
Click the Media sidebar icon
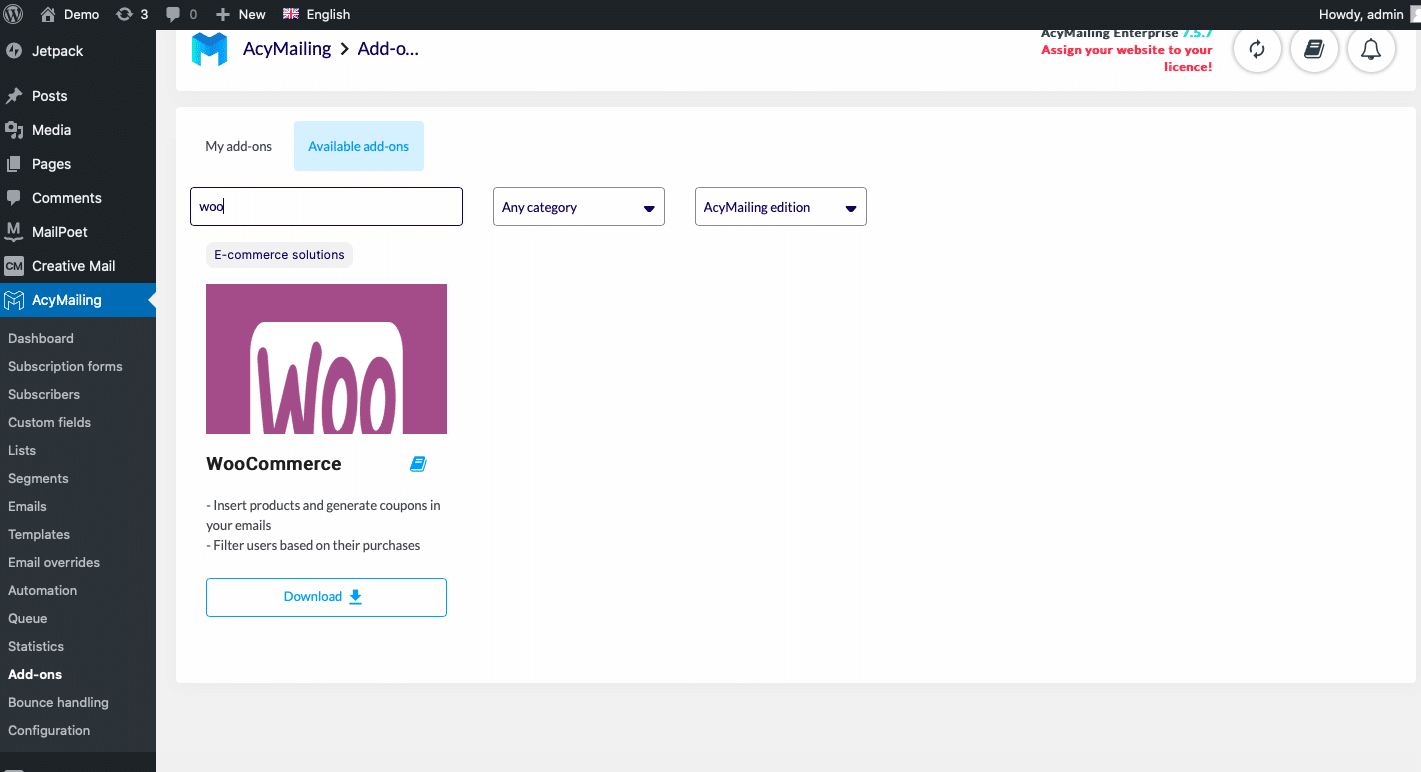pos(14,130)
